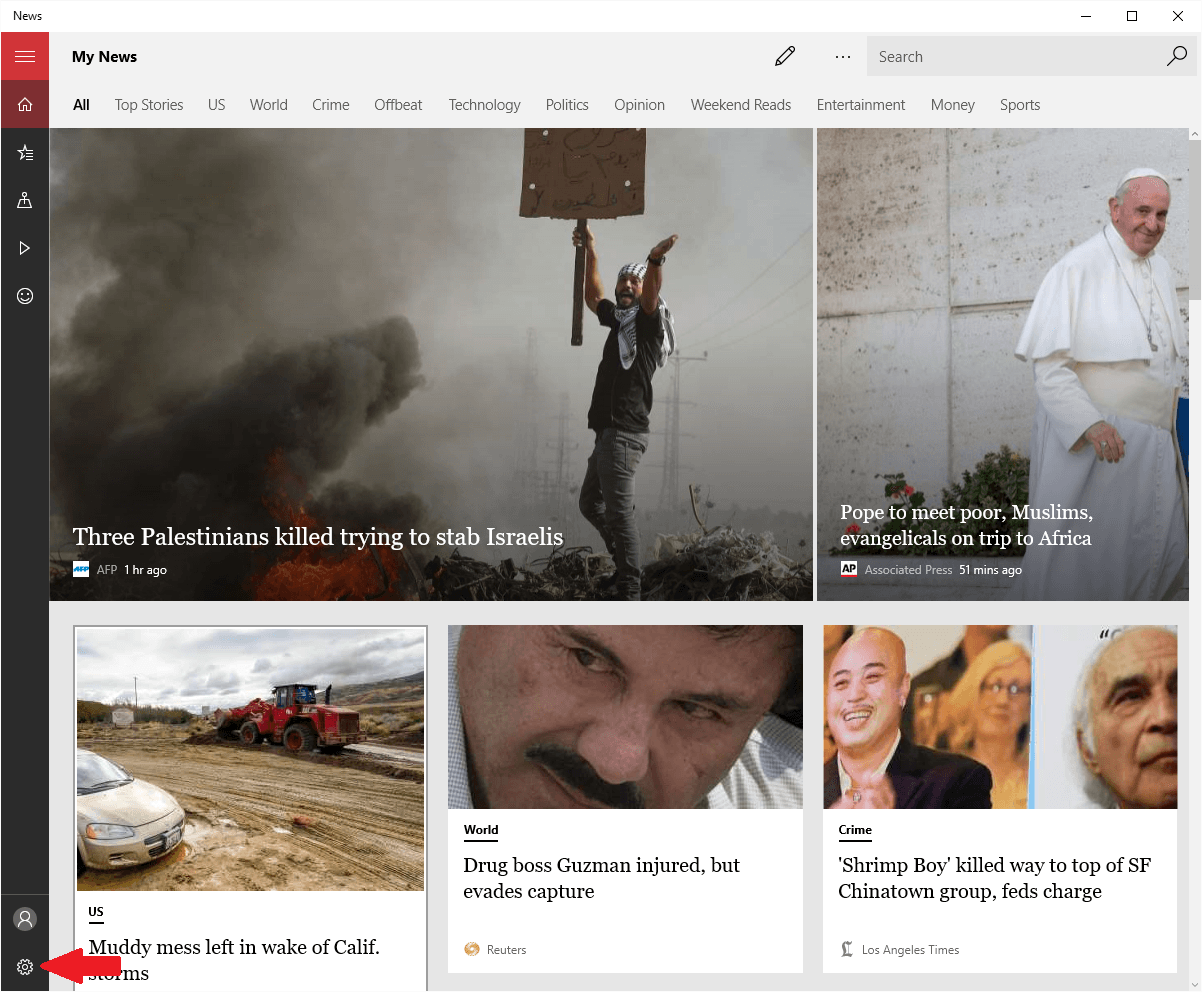Open Settings using the gear icon
The height and width of the screenshot is (992, 1202).
pos(25,967)
